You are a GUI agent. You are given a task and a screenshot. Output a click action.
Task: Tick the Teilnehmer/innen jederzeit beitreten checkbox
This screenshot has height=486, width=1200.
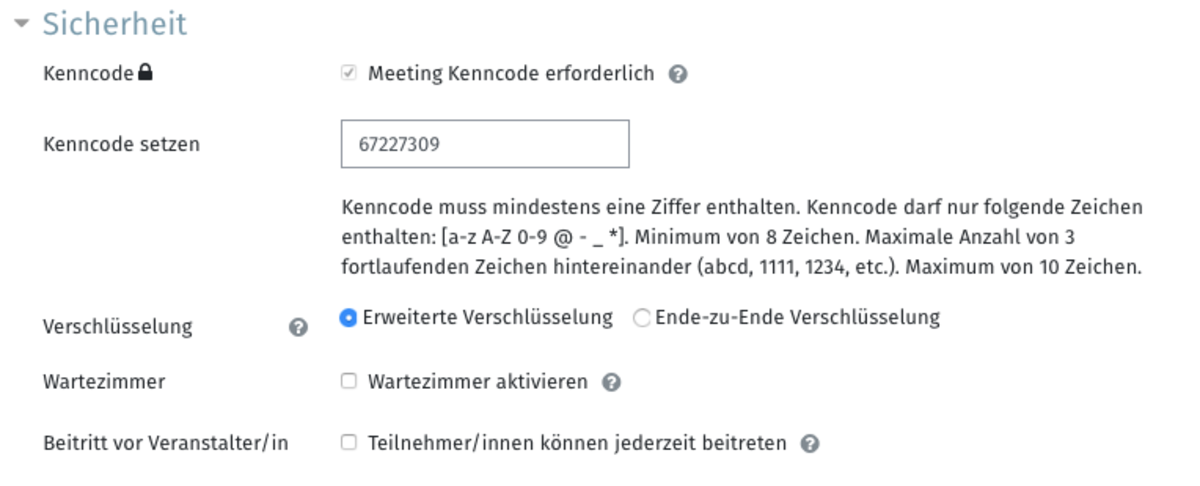349,442
